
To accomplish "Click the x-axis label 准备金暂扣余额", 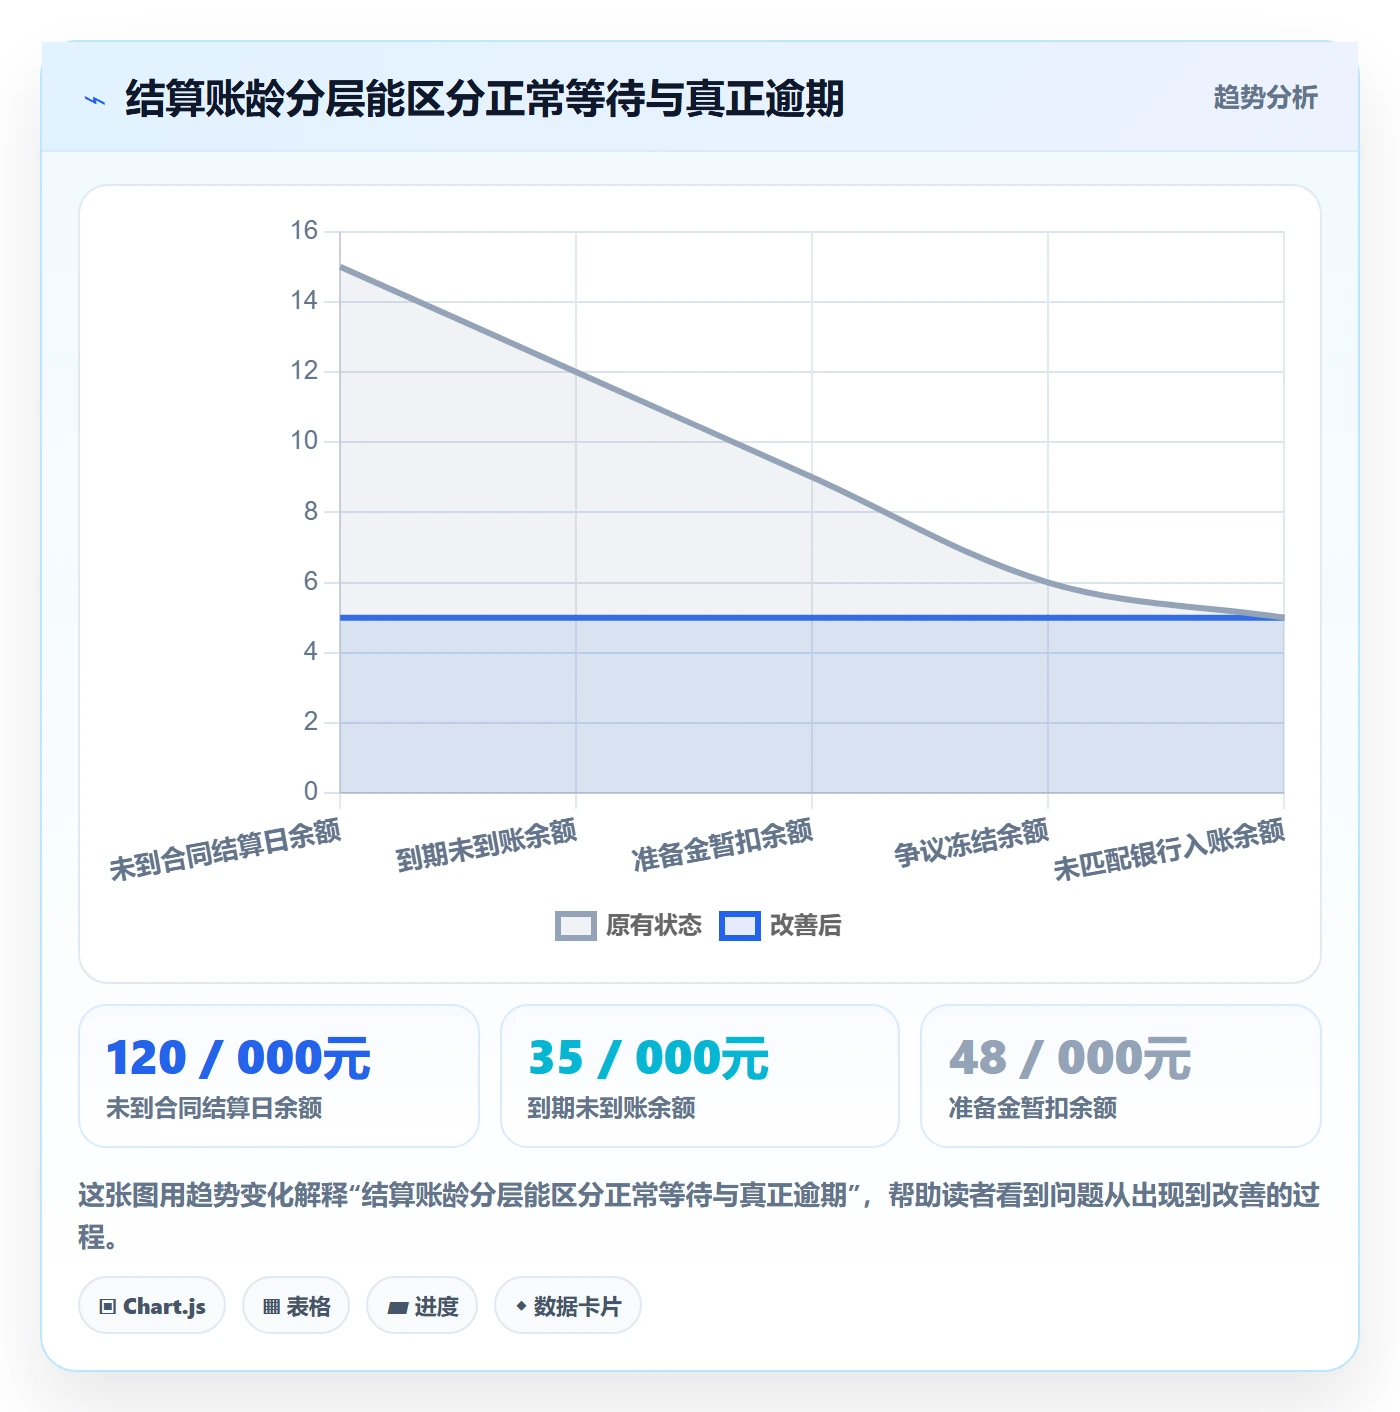I will (x=723, y=845).
